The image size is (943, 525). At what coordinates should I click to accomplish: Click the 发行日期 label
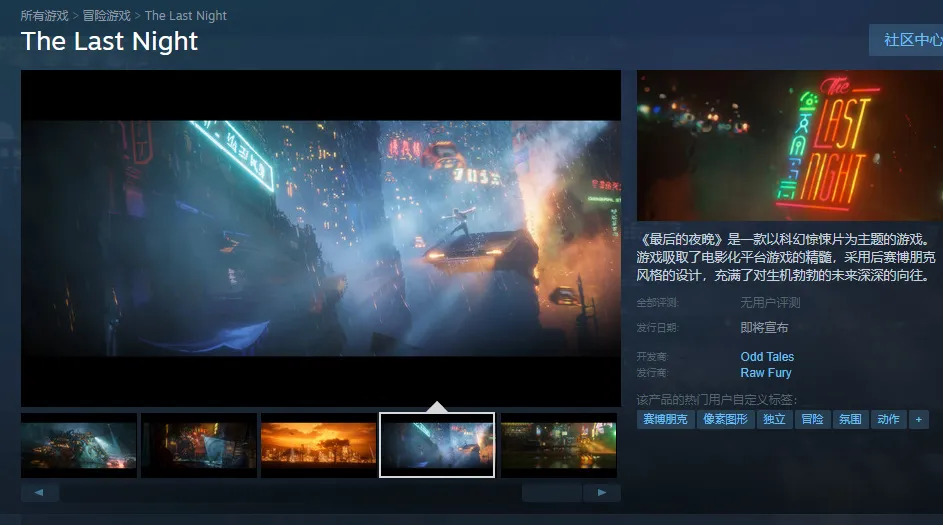[658, 328]
